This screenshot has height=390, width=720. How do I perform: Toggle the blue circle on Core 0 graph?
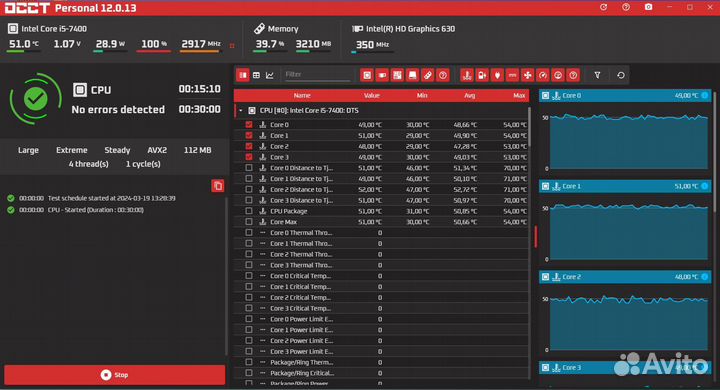[x=704, y=96]
